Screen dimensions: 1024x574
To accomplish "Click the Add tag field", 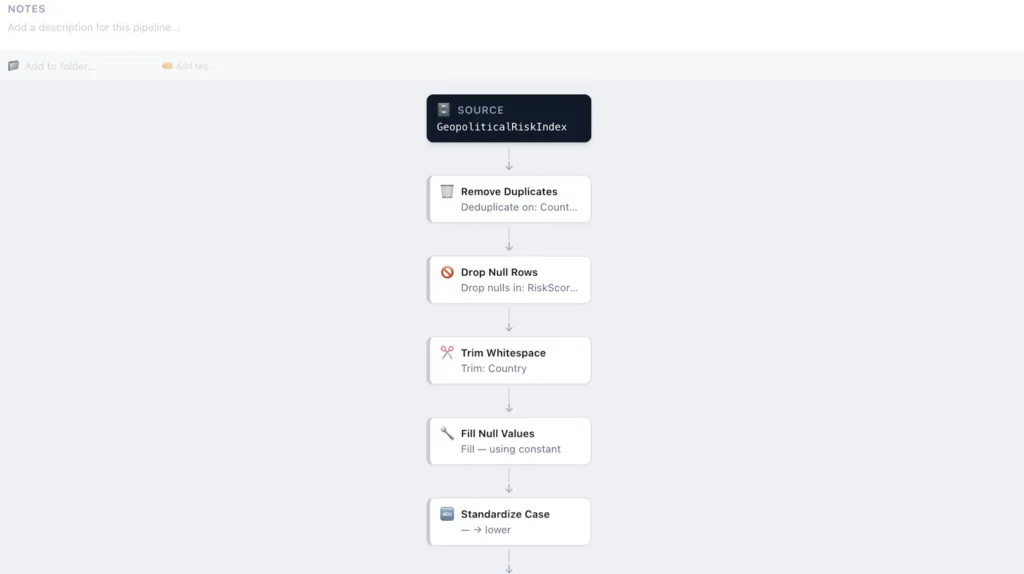I will tap(196, 66).
